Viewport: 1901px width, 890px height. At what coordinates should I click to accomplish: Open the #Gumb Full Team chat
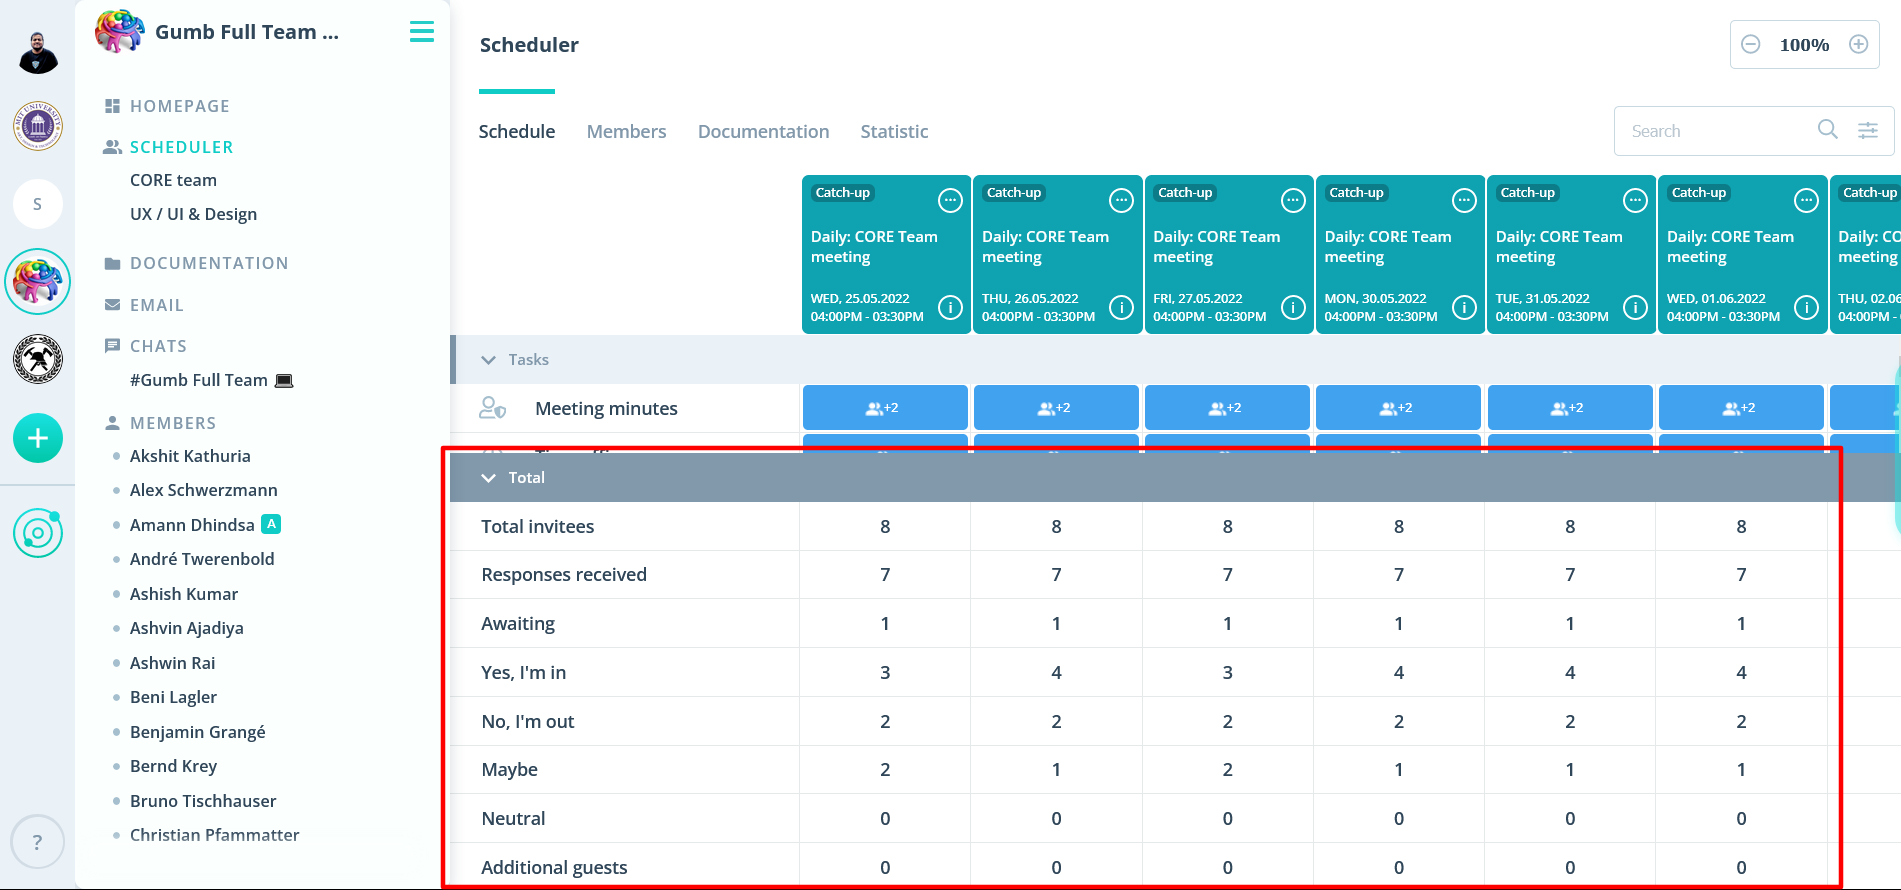point(211,380)
